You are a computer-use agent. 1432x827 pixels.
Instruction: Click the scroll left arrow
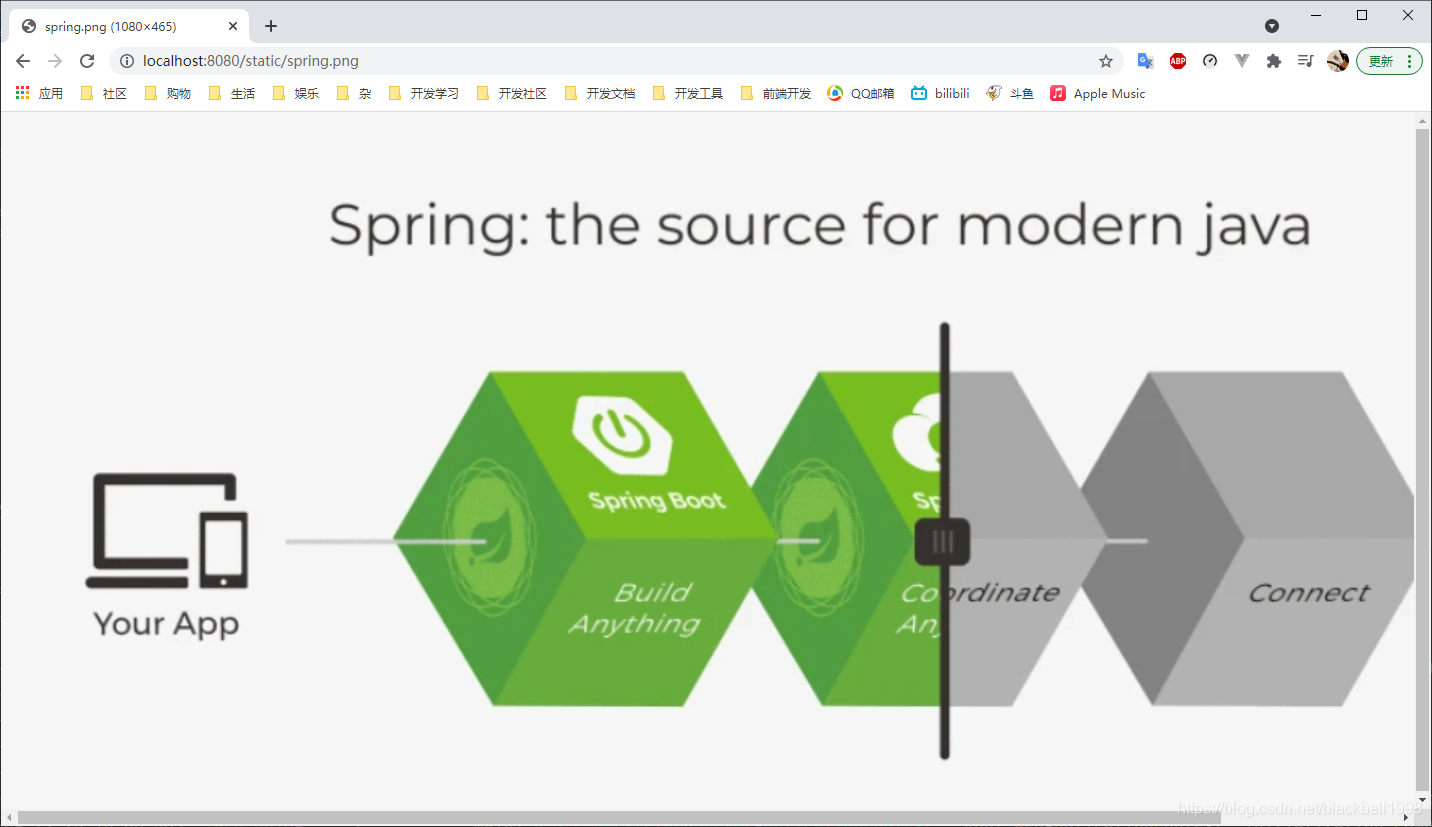pos(8,818)
